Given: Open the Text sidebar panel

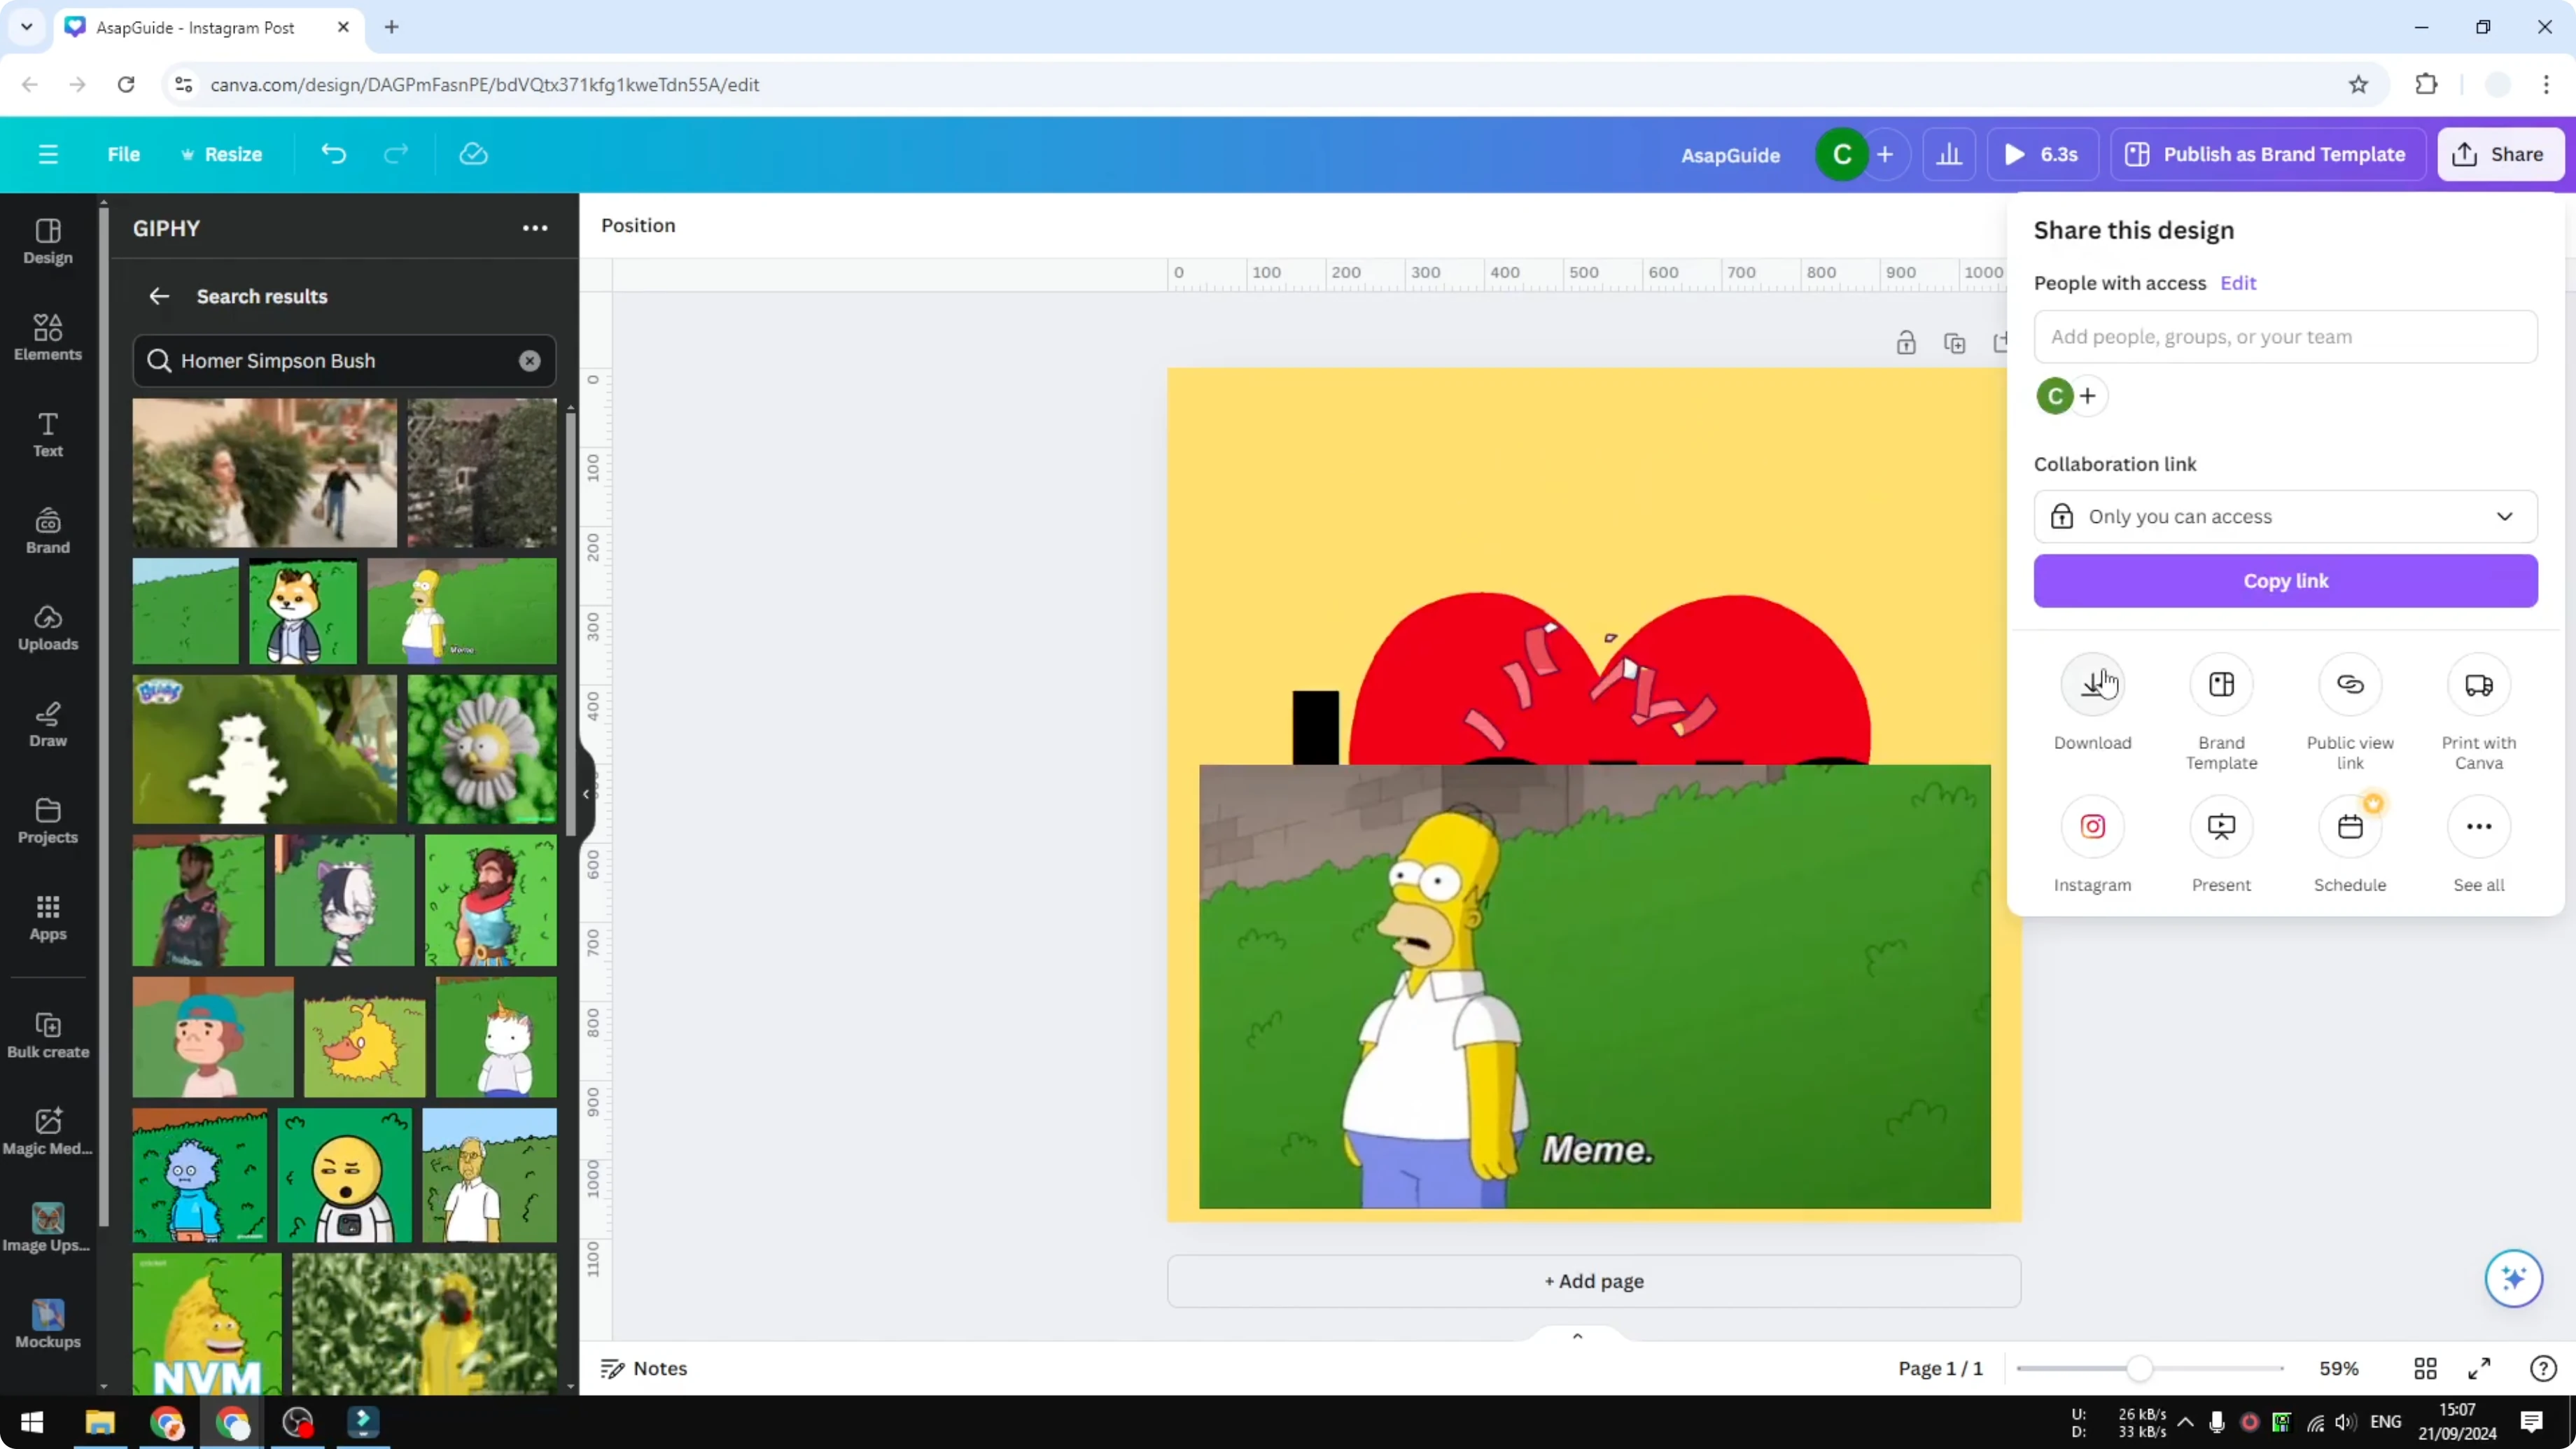Looking at the screenshot, I should (48, 435).
